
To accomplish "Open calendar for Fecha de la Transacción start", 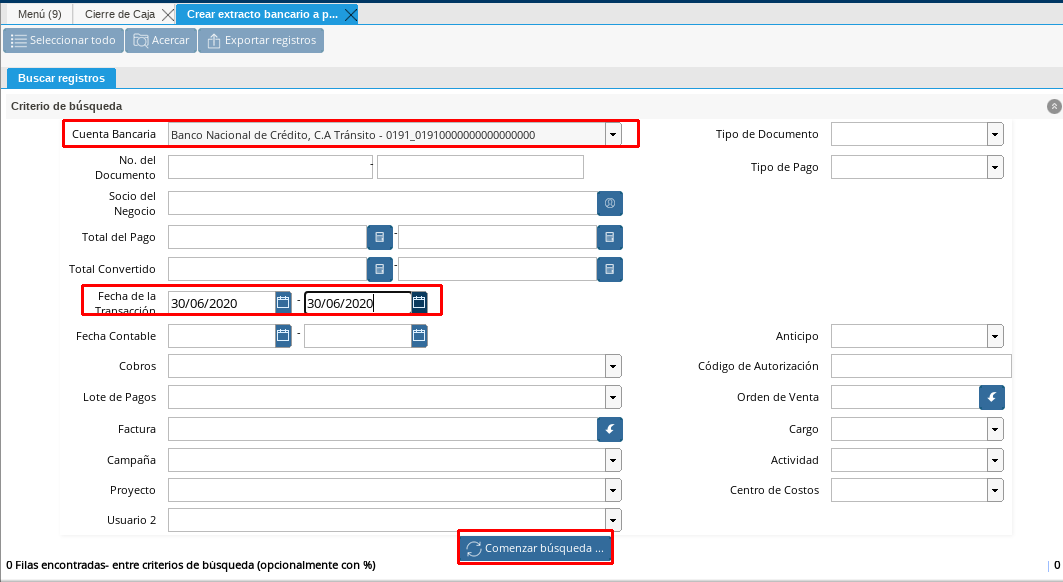I will [283, 302].
